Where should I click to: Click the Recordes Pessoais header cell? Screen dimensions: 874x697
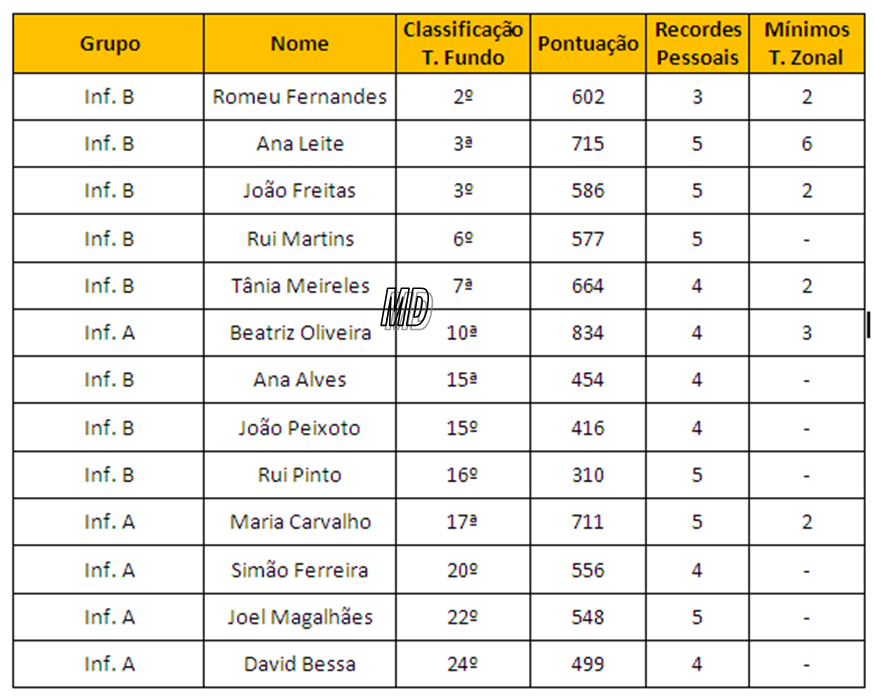click(697, 44)
